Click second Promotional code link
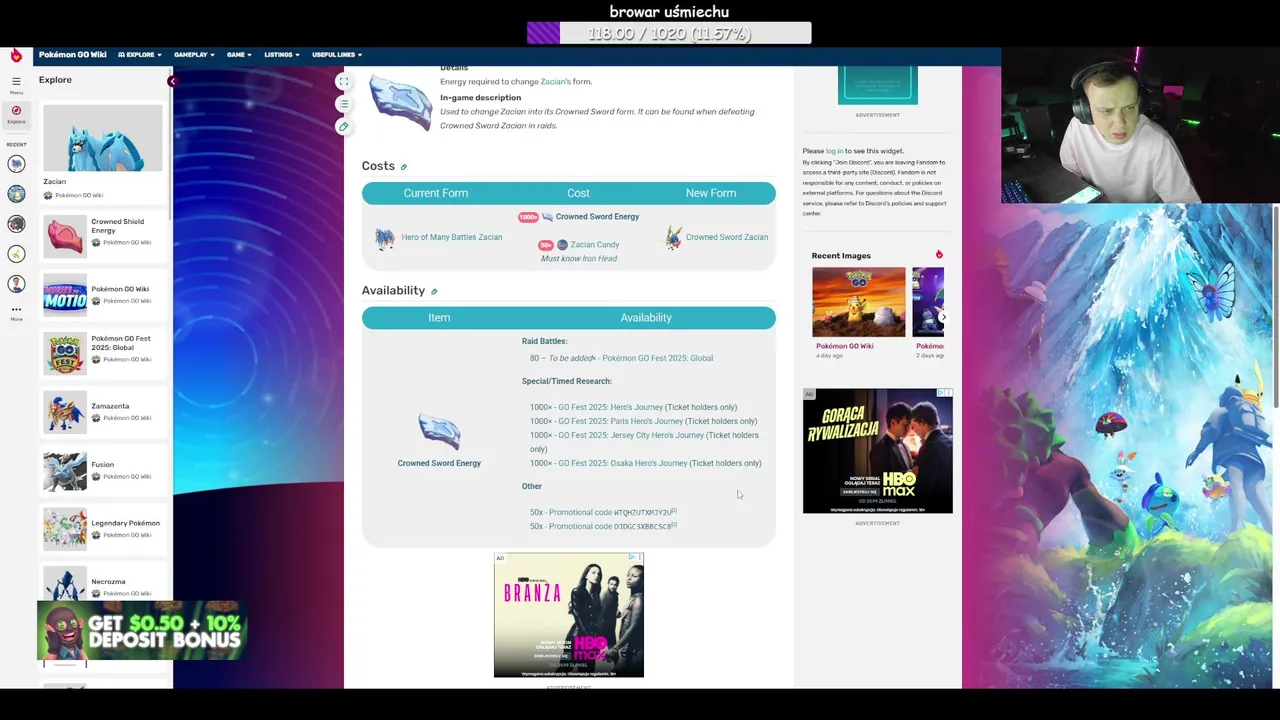 [580, 526]
